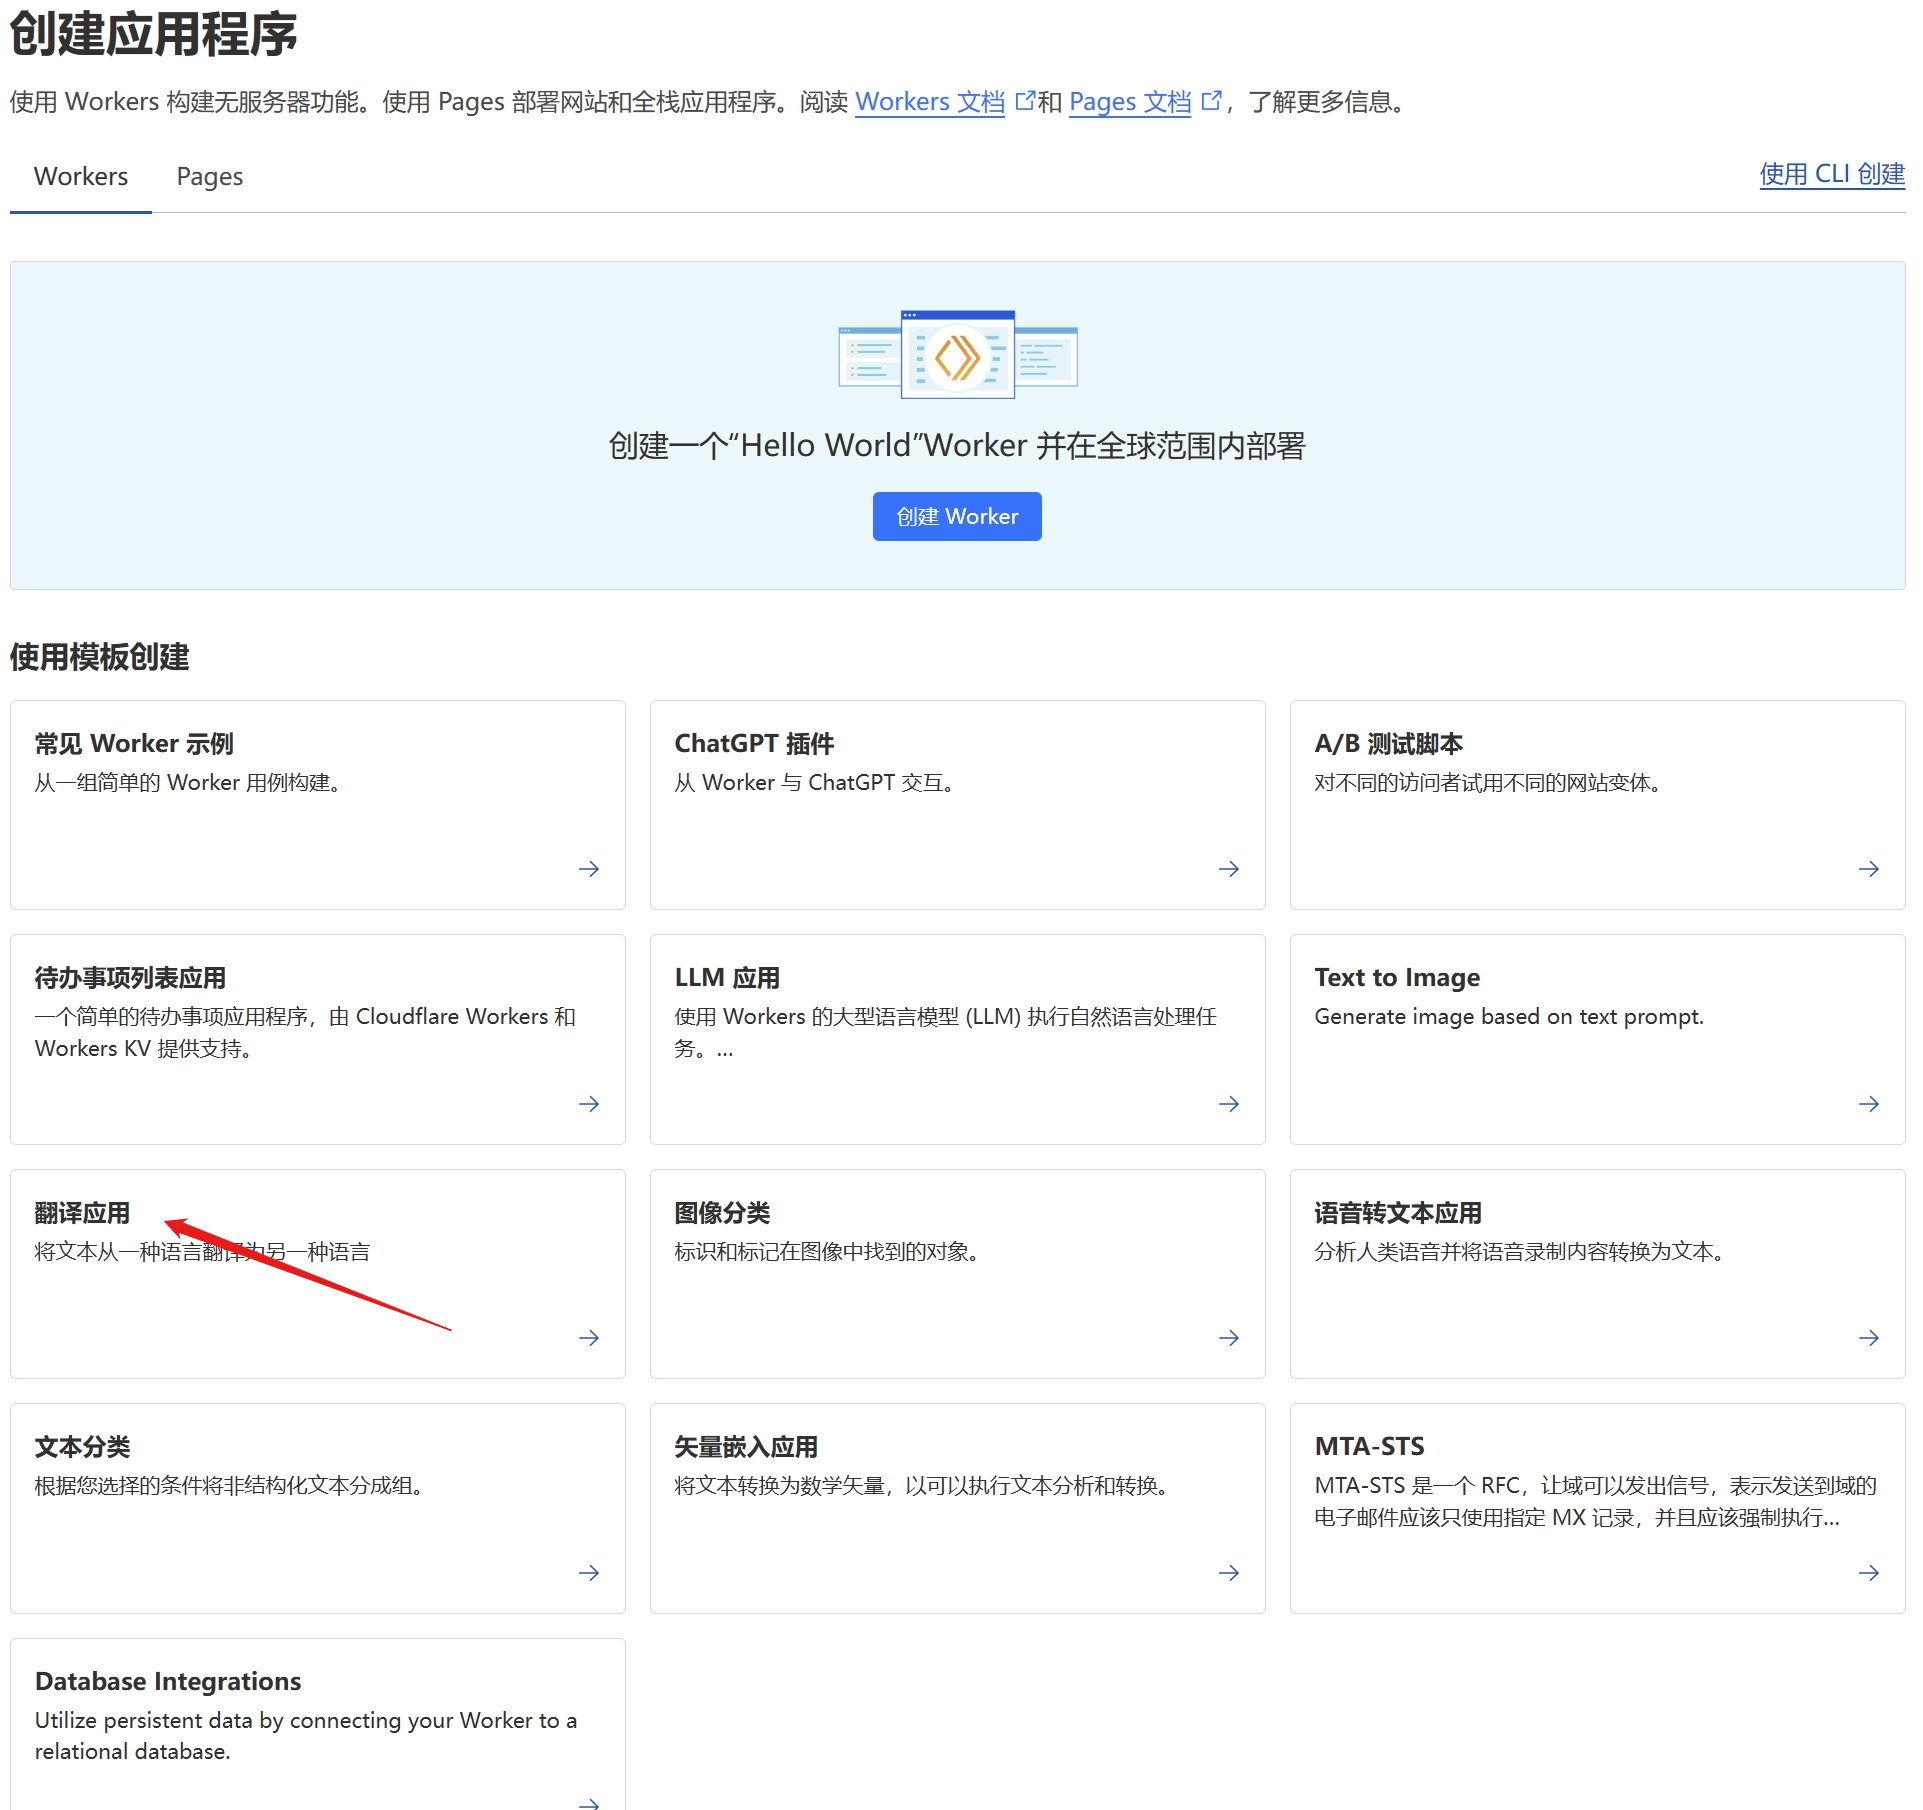Screen dimensions: 1923x1810
Task: Click arrow icon on Text to Image card
Action: 1869,1104
